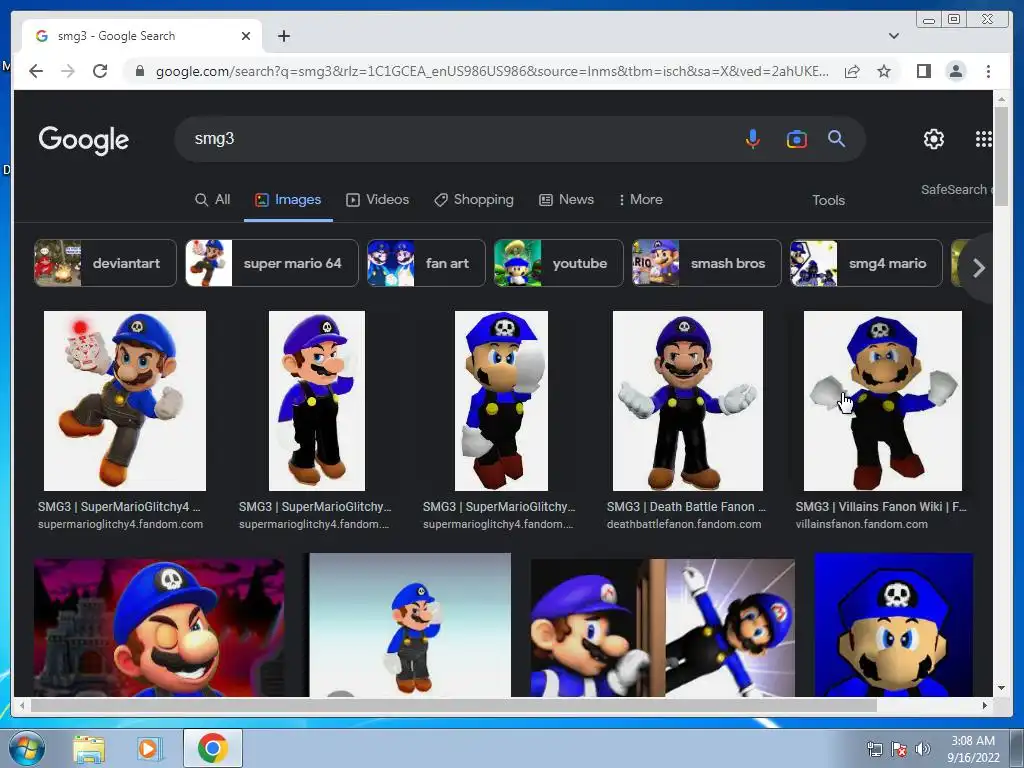The width and height of the screenshot is (1024, 768).
Task: Expand the More search categories menu
Action: click(640, 200)
